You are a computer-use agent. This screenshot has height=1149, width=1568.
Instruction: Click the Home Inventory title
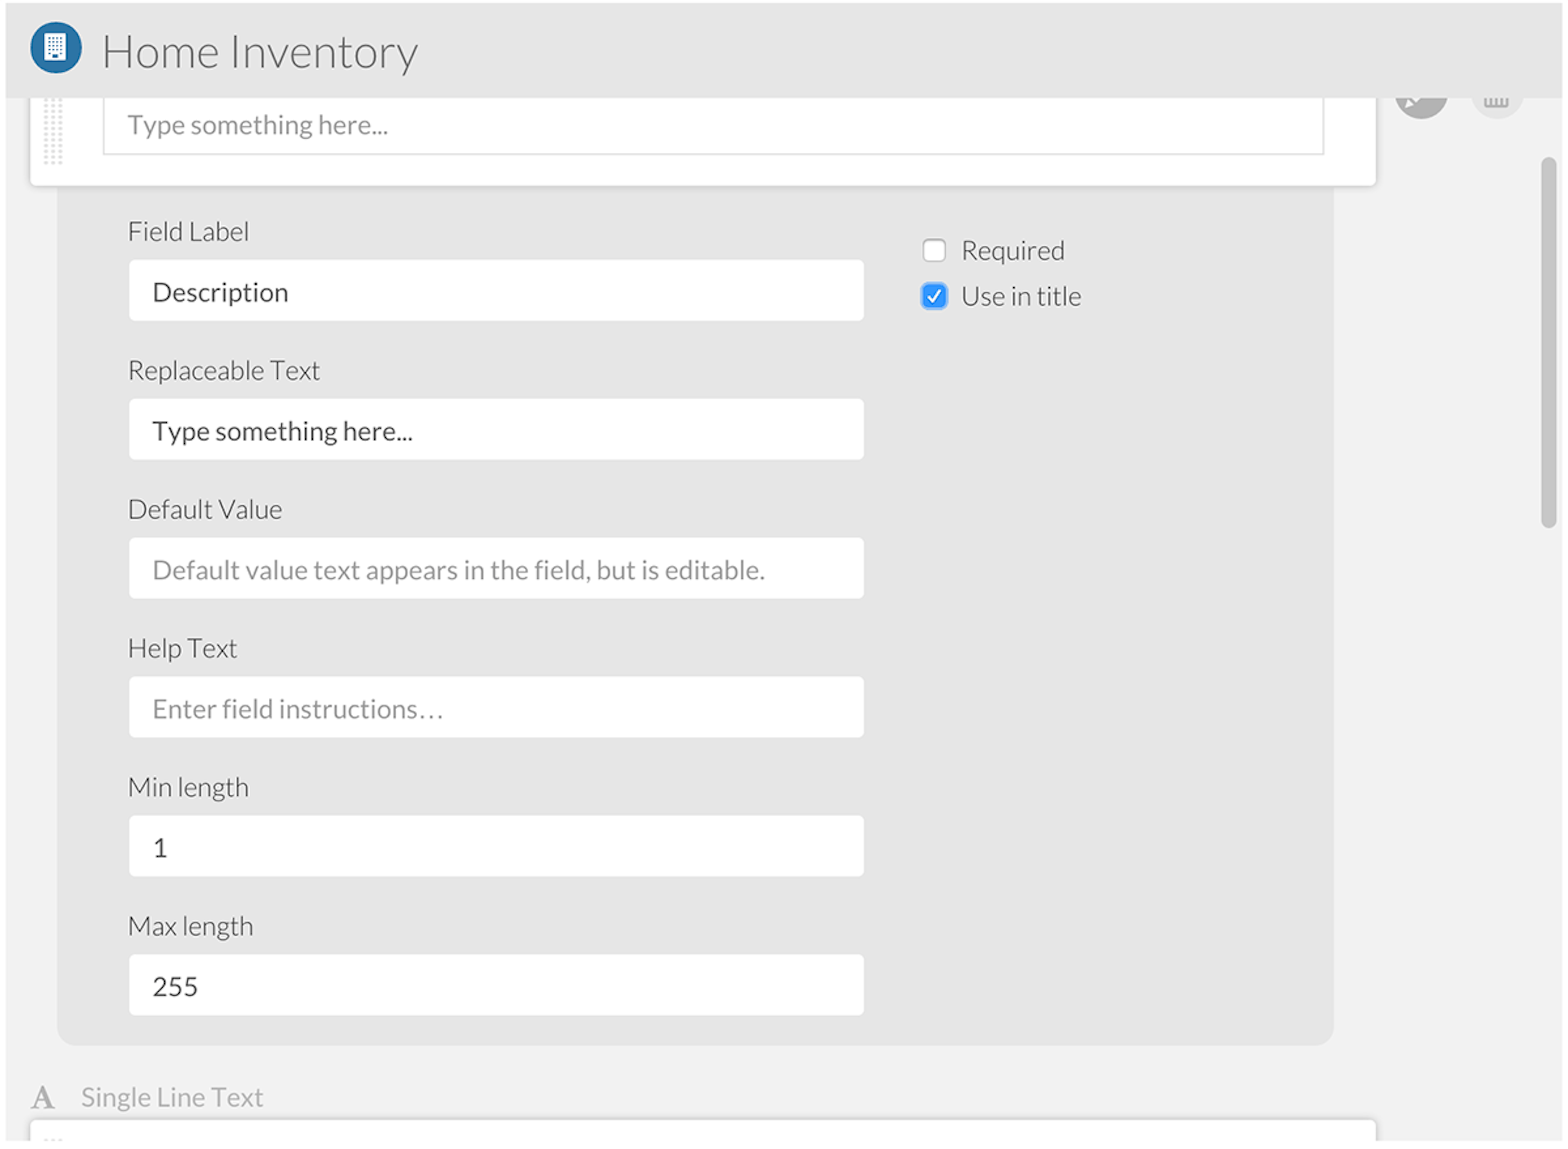click(x=260, y=52)
